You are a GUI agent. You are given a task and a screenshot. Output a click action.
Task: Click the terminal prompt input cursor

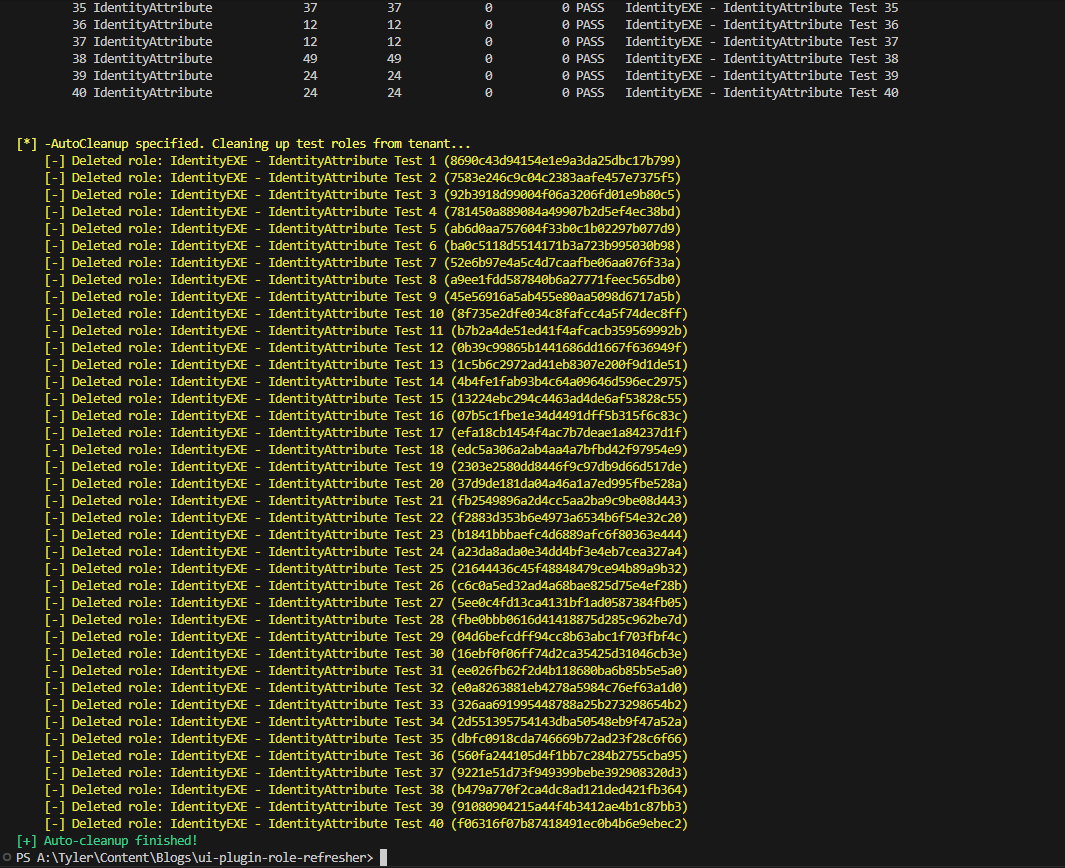click(383, 858)
